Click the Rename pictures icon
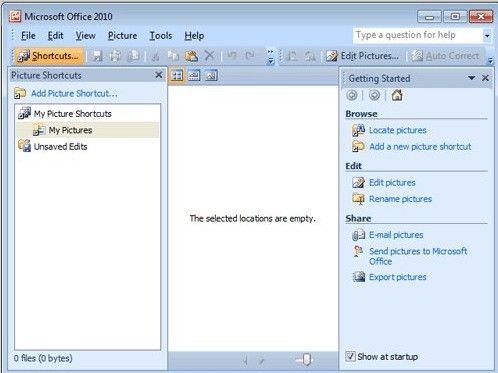Viewport: 498px width, 373px height. click(x=358, y=199)
